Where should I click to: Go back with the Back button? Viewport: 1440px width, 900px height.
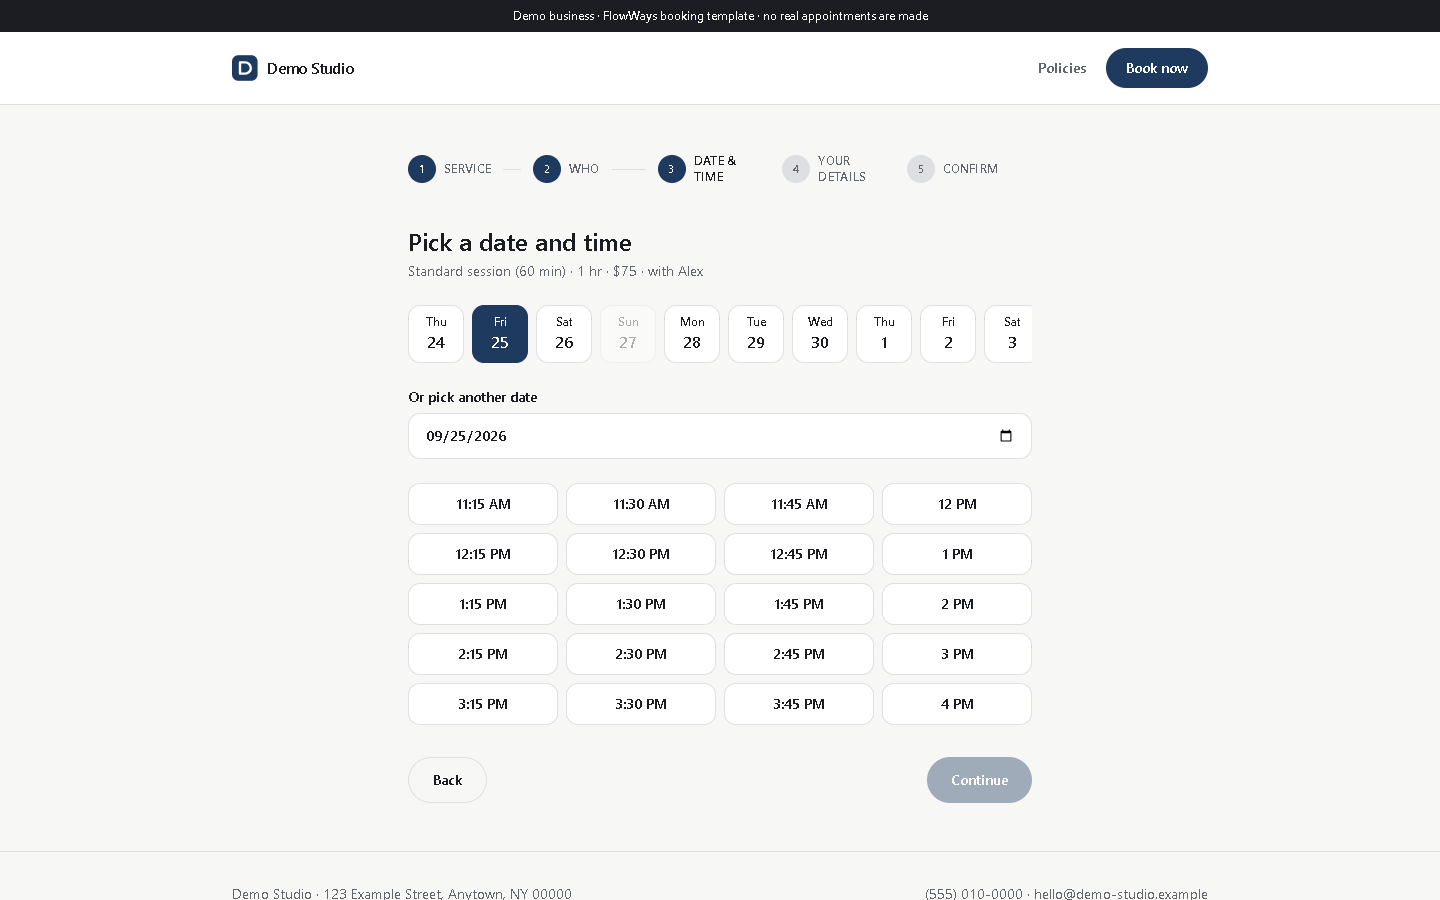447,780
